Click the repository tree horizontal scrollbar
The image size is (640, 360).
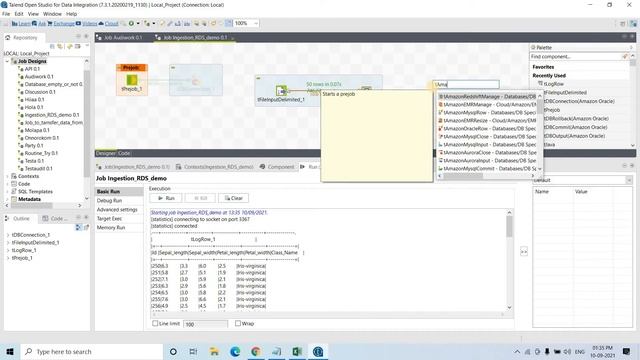click(x=44, y=205)
